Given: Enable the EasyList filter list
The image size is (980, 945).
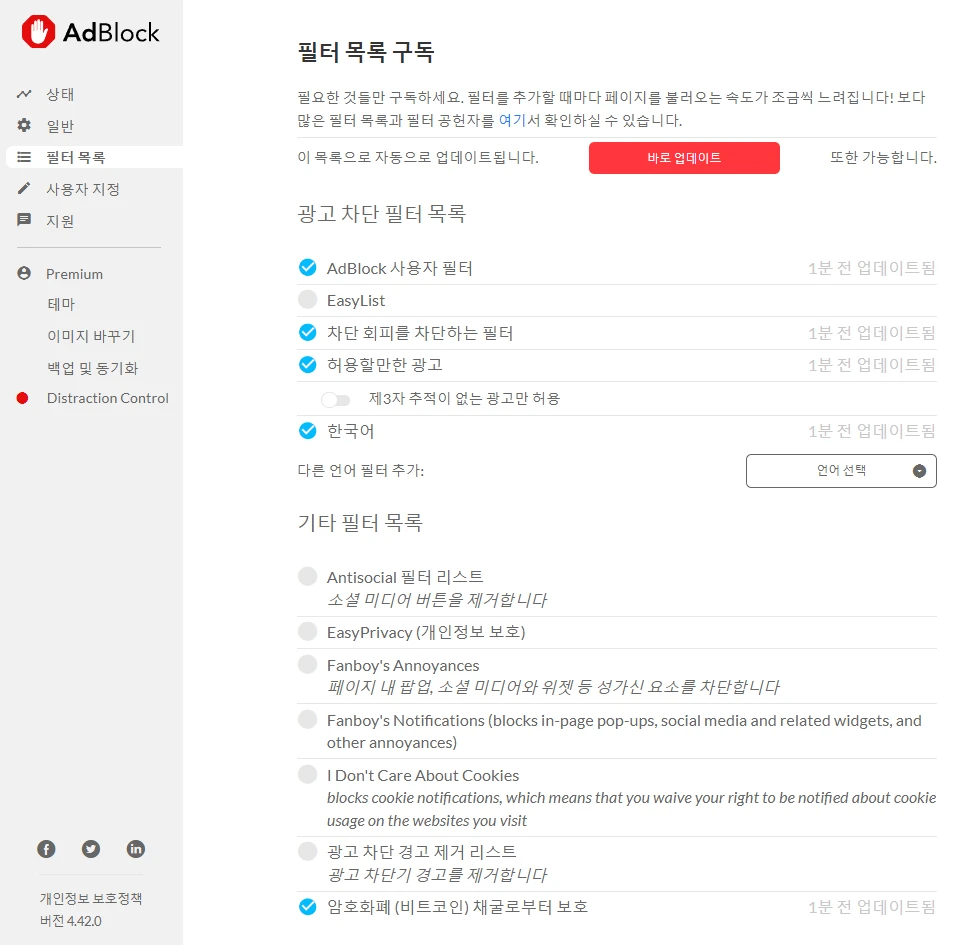Looking at the screenshot, I should pos(307,299).
